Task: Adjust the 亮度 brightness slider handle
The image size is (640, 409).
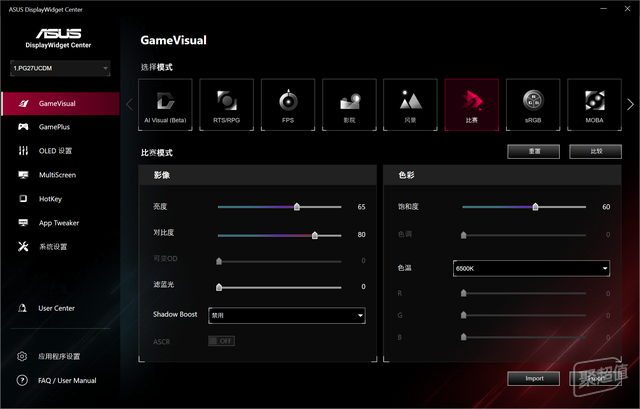Action: [297, 207]
